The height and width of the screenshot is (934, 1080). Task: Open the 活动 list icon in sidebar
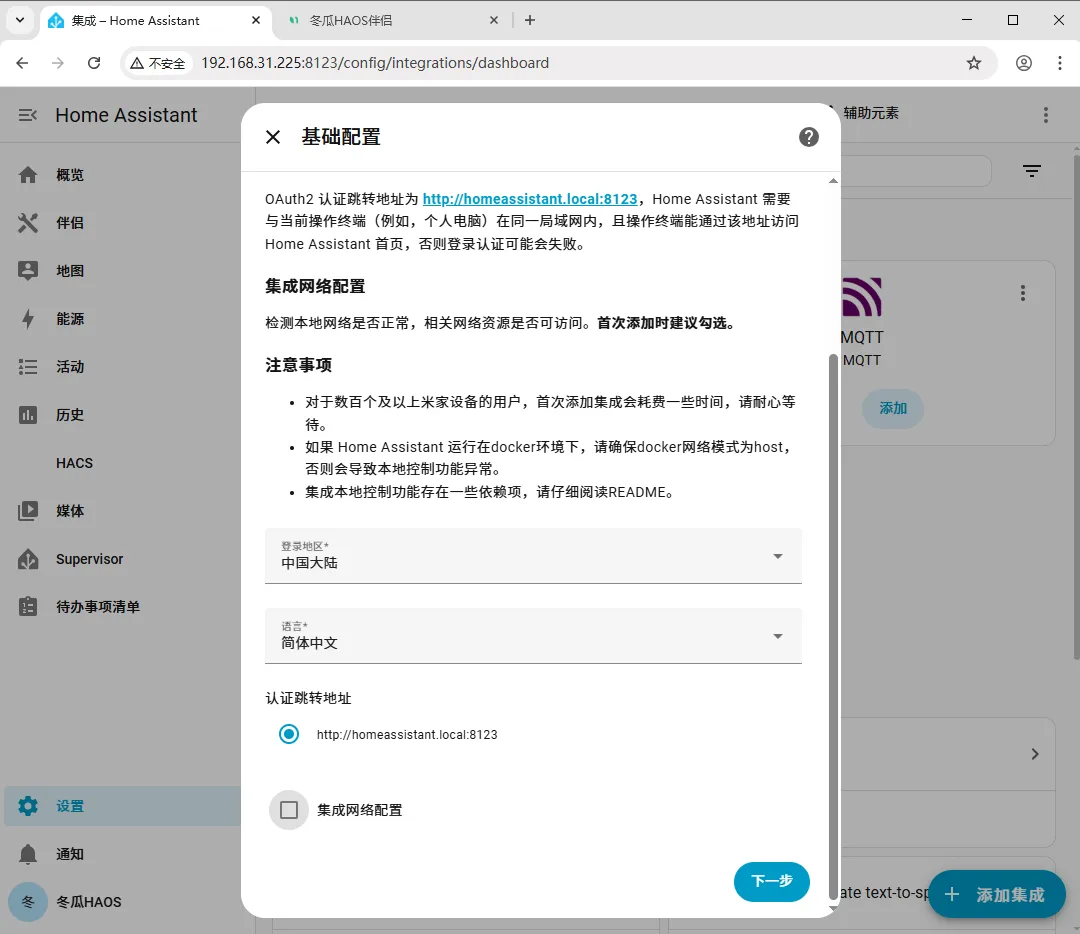(28, 366)
